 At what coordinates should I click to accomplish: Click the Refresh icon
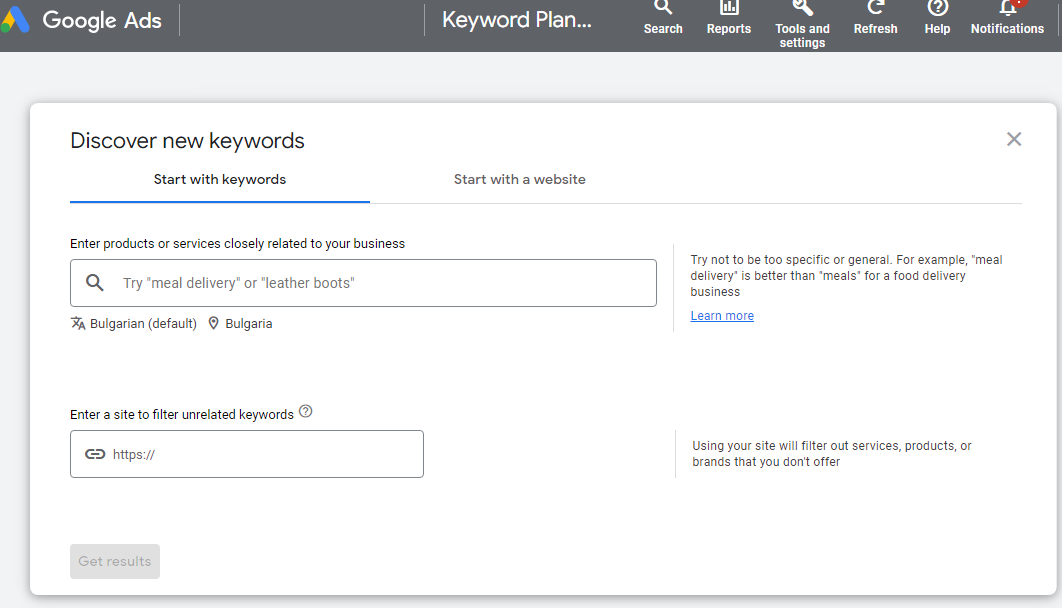(875, 10)
